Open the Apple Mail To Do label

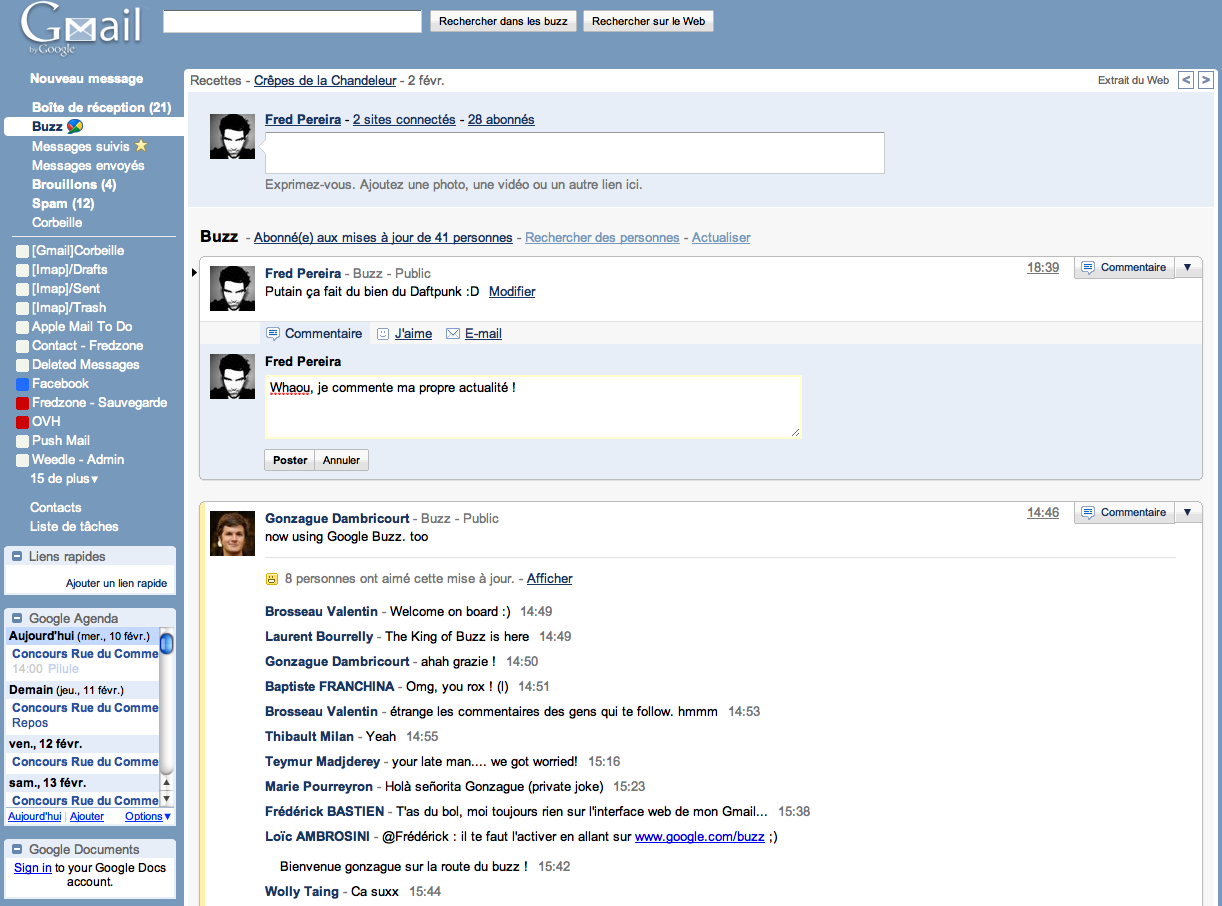(x=82, y=327)
